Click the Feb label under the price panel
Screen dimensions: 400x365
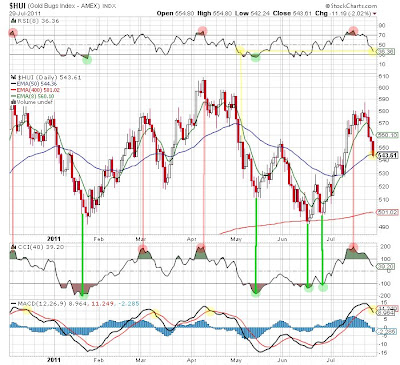click(99, 239)
